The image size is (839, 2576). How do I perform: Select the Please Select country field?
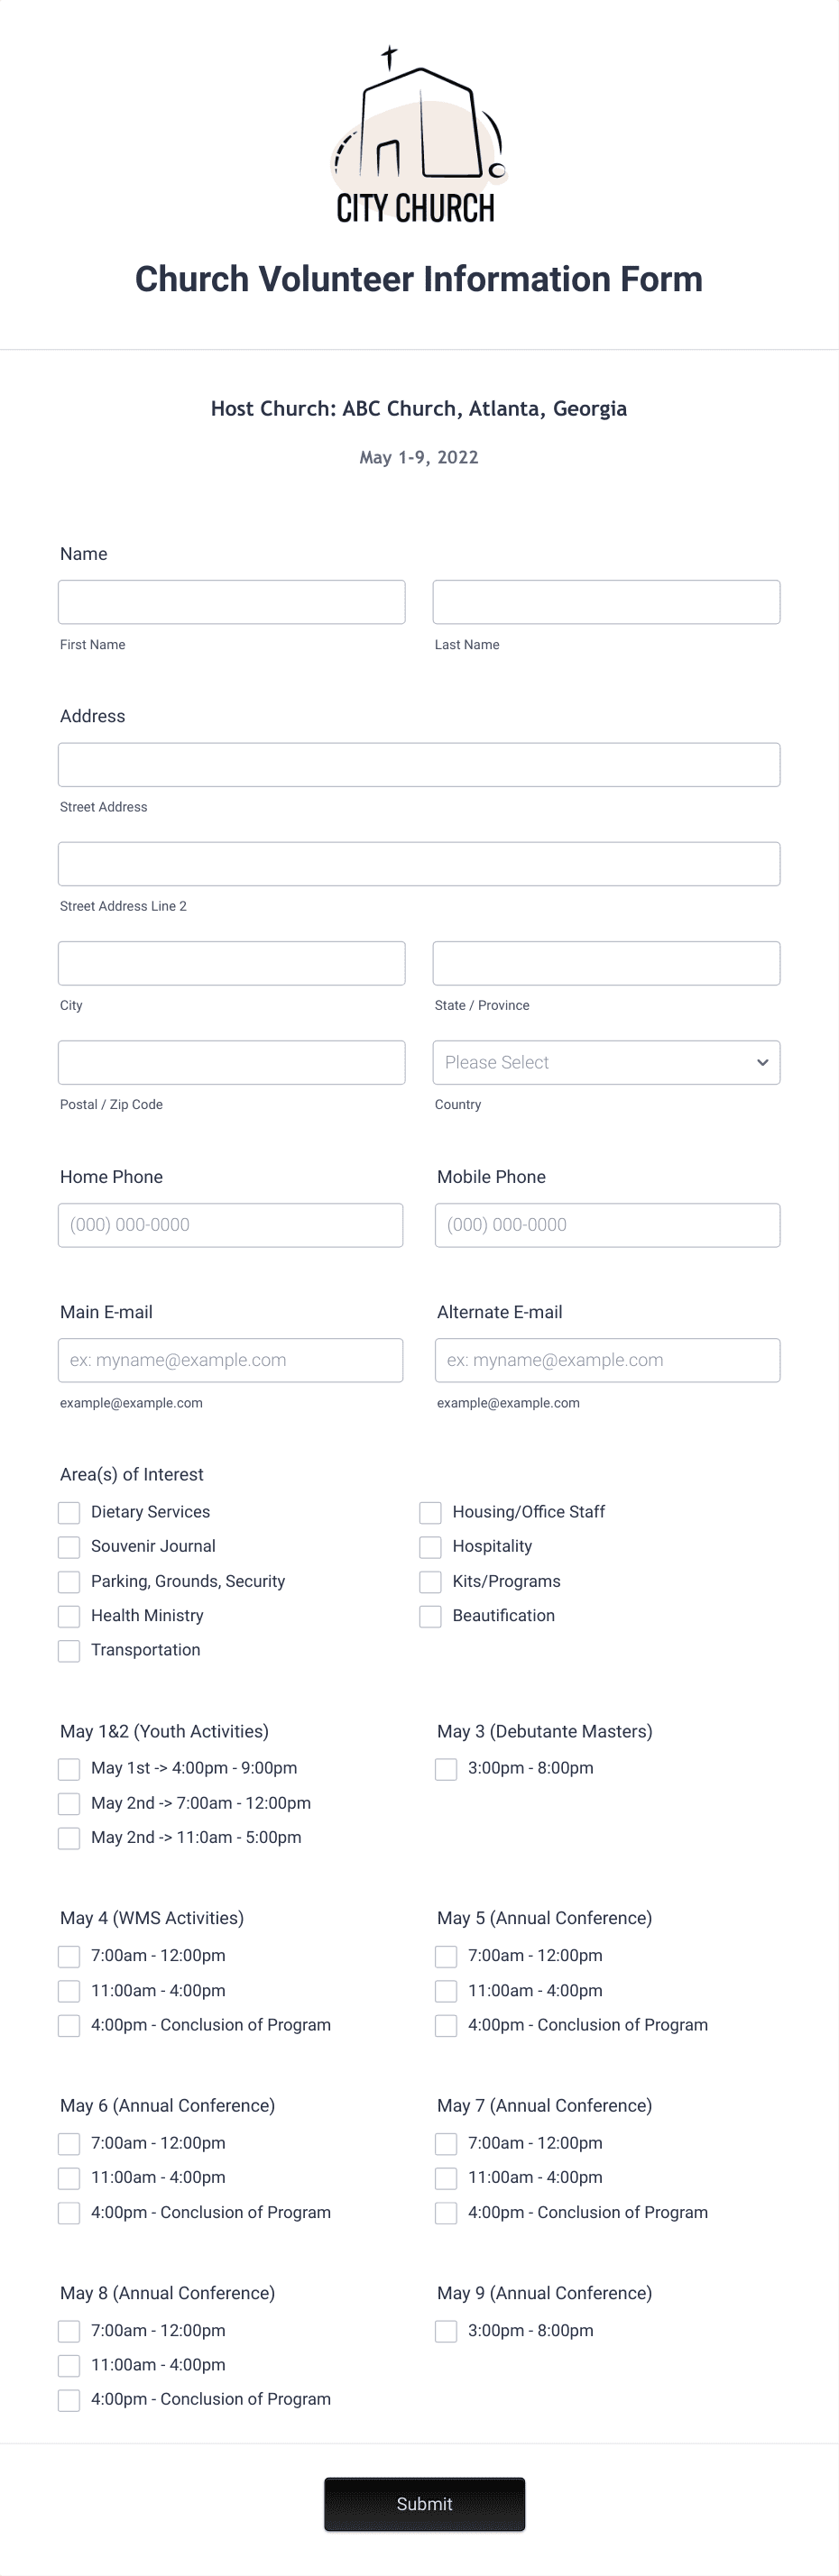coord(606,1062)
